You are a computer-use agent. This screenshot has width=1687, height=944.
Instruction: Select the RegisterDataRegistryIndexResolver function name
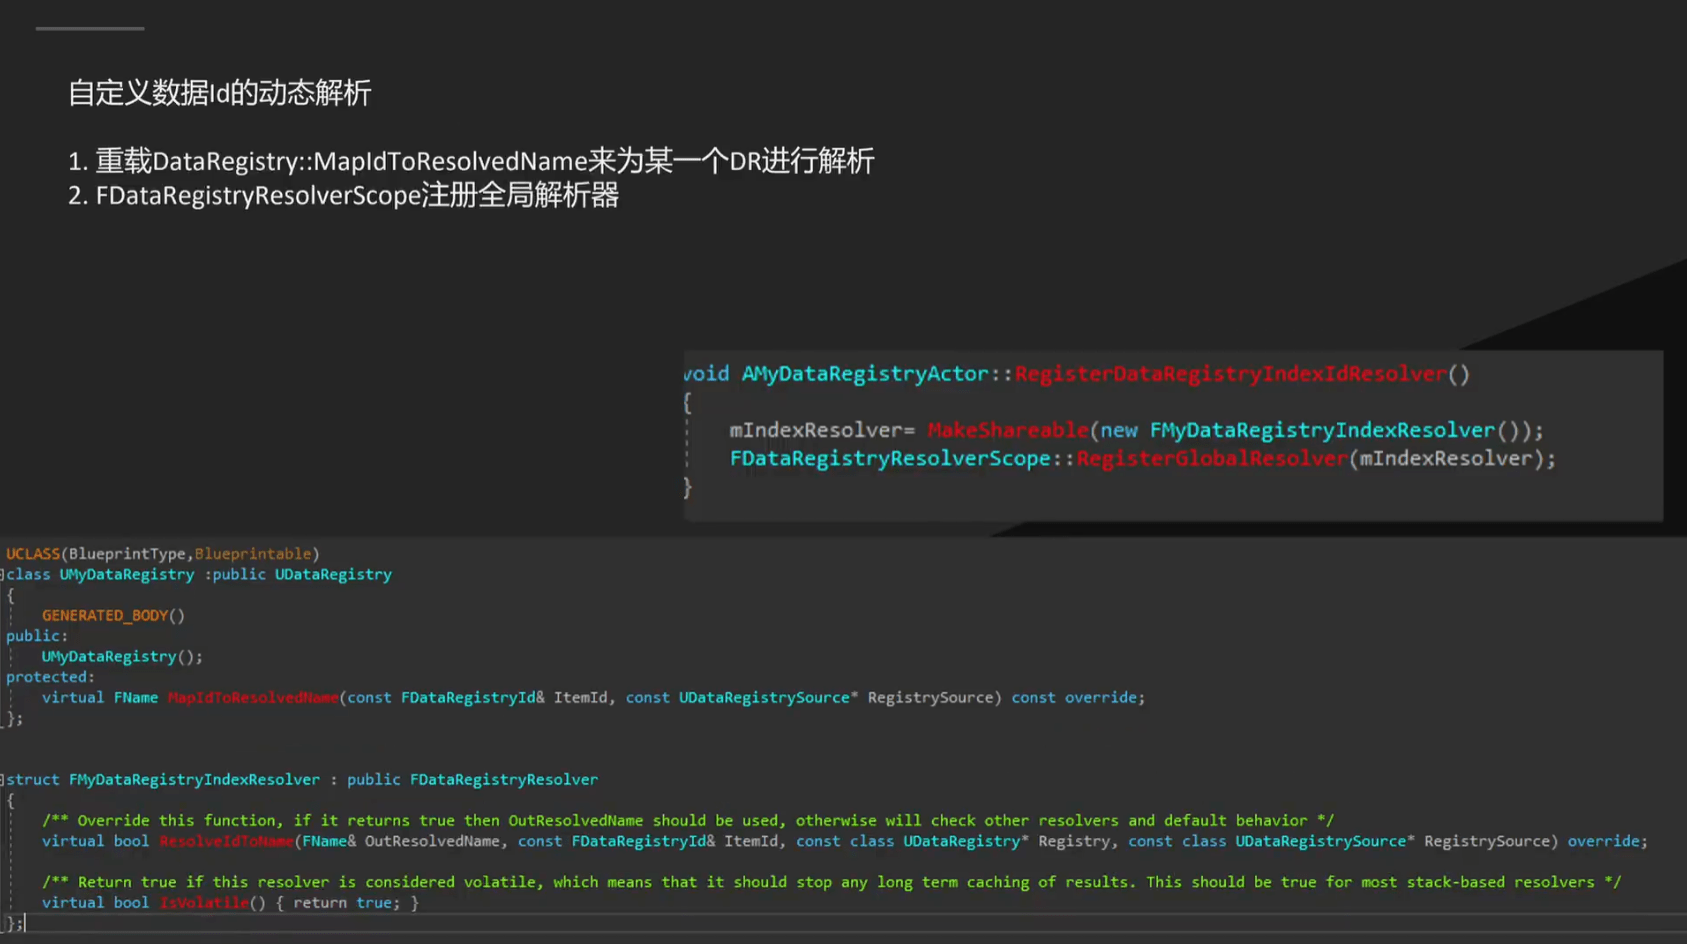pyautogui.click(x=1234, y=373)
